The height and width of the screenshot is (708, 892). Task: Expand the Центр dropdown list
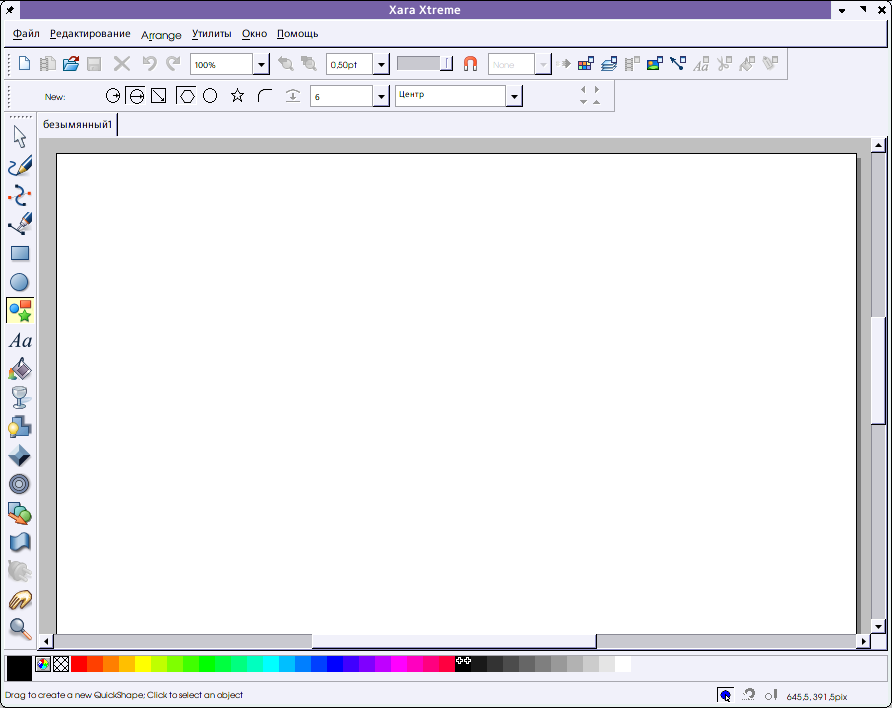(514, 97)
